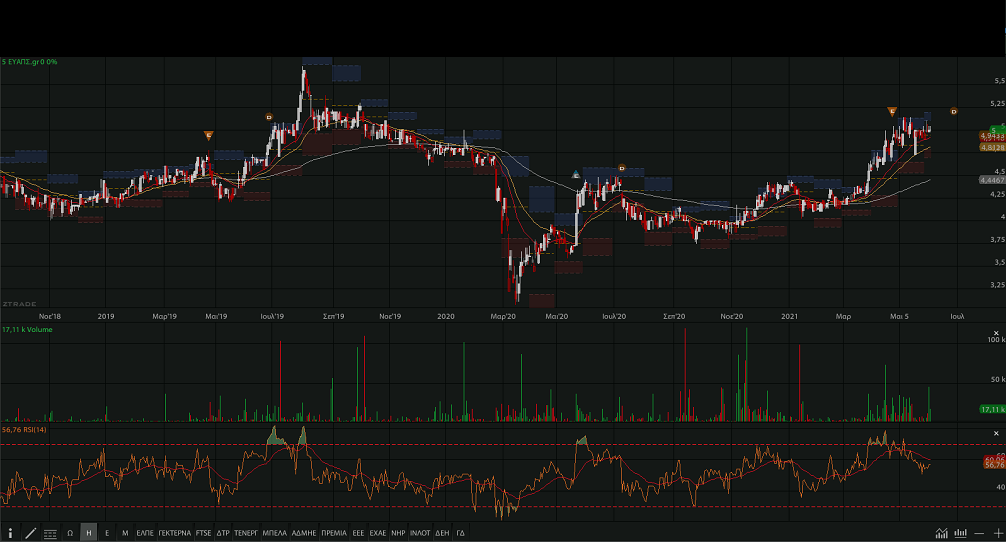Open the ΕΛΠΕ symbol tab
Image resolution: width=1006 pixels, height=542 pixels.
[145, 533]
